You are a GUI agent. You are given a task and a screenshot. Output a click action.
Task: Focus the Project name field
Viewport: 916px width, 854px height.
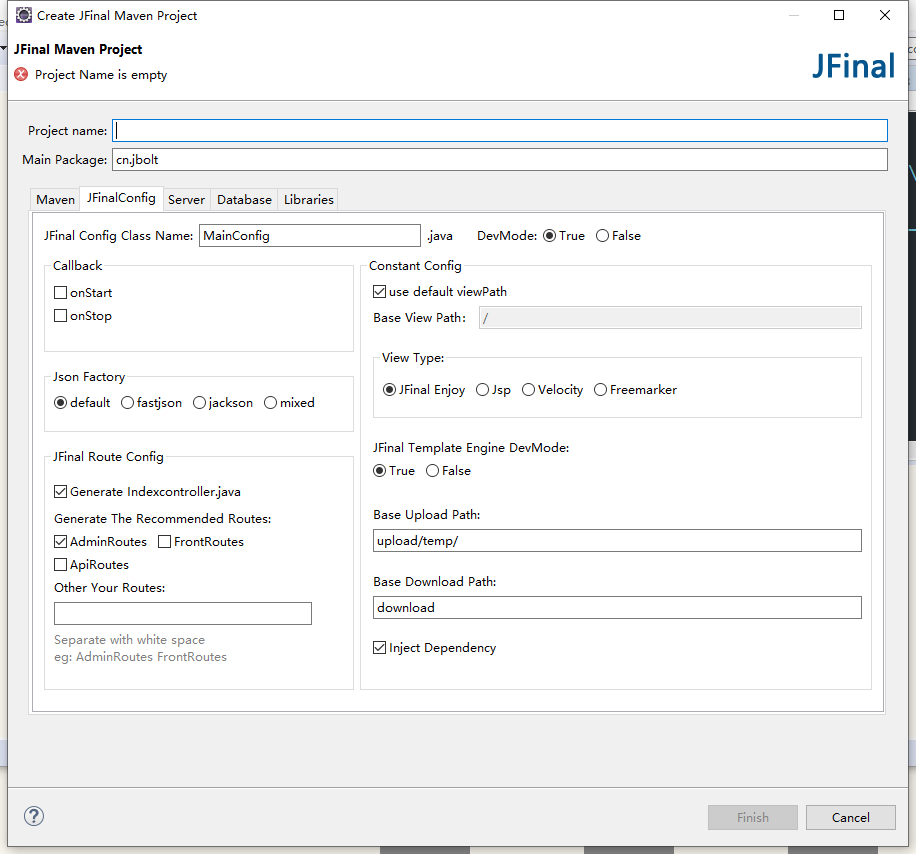[500, 130]
